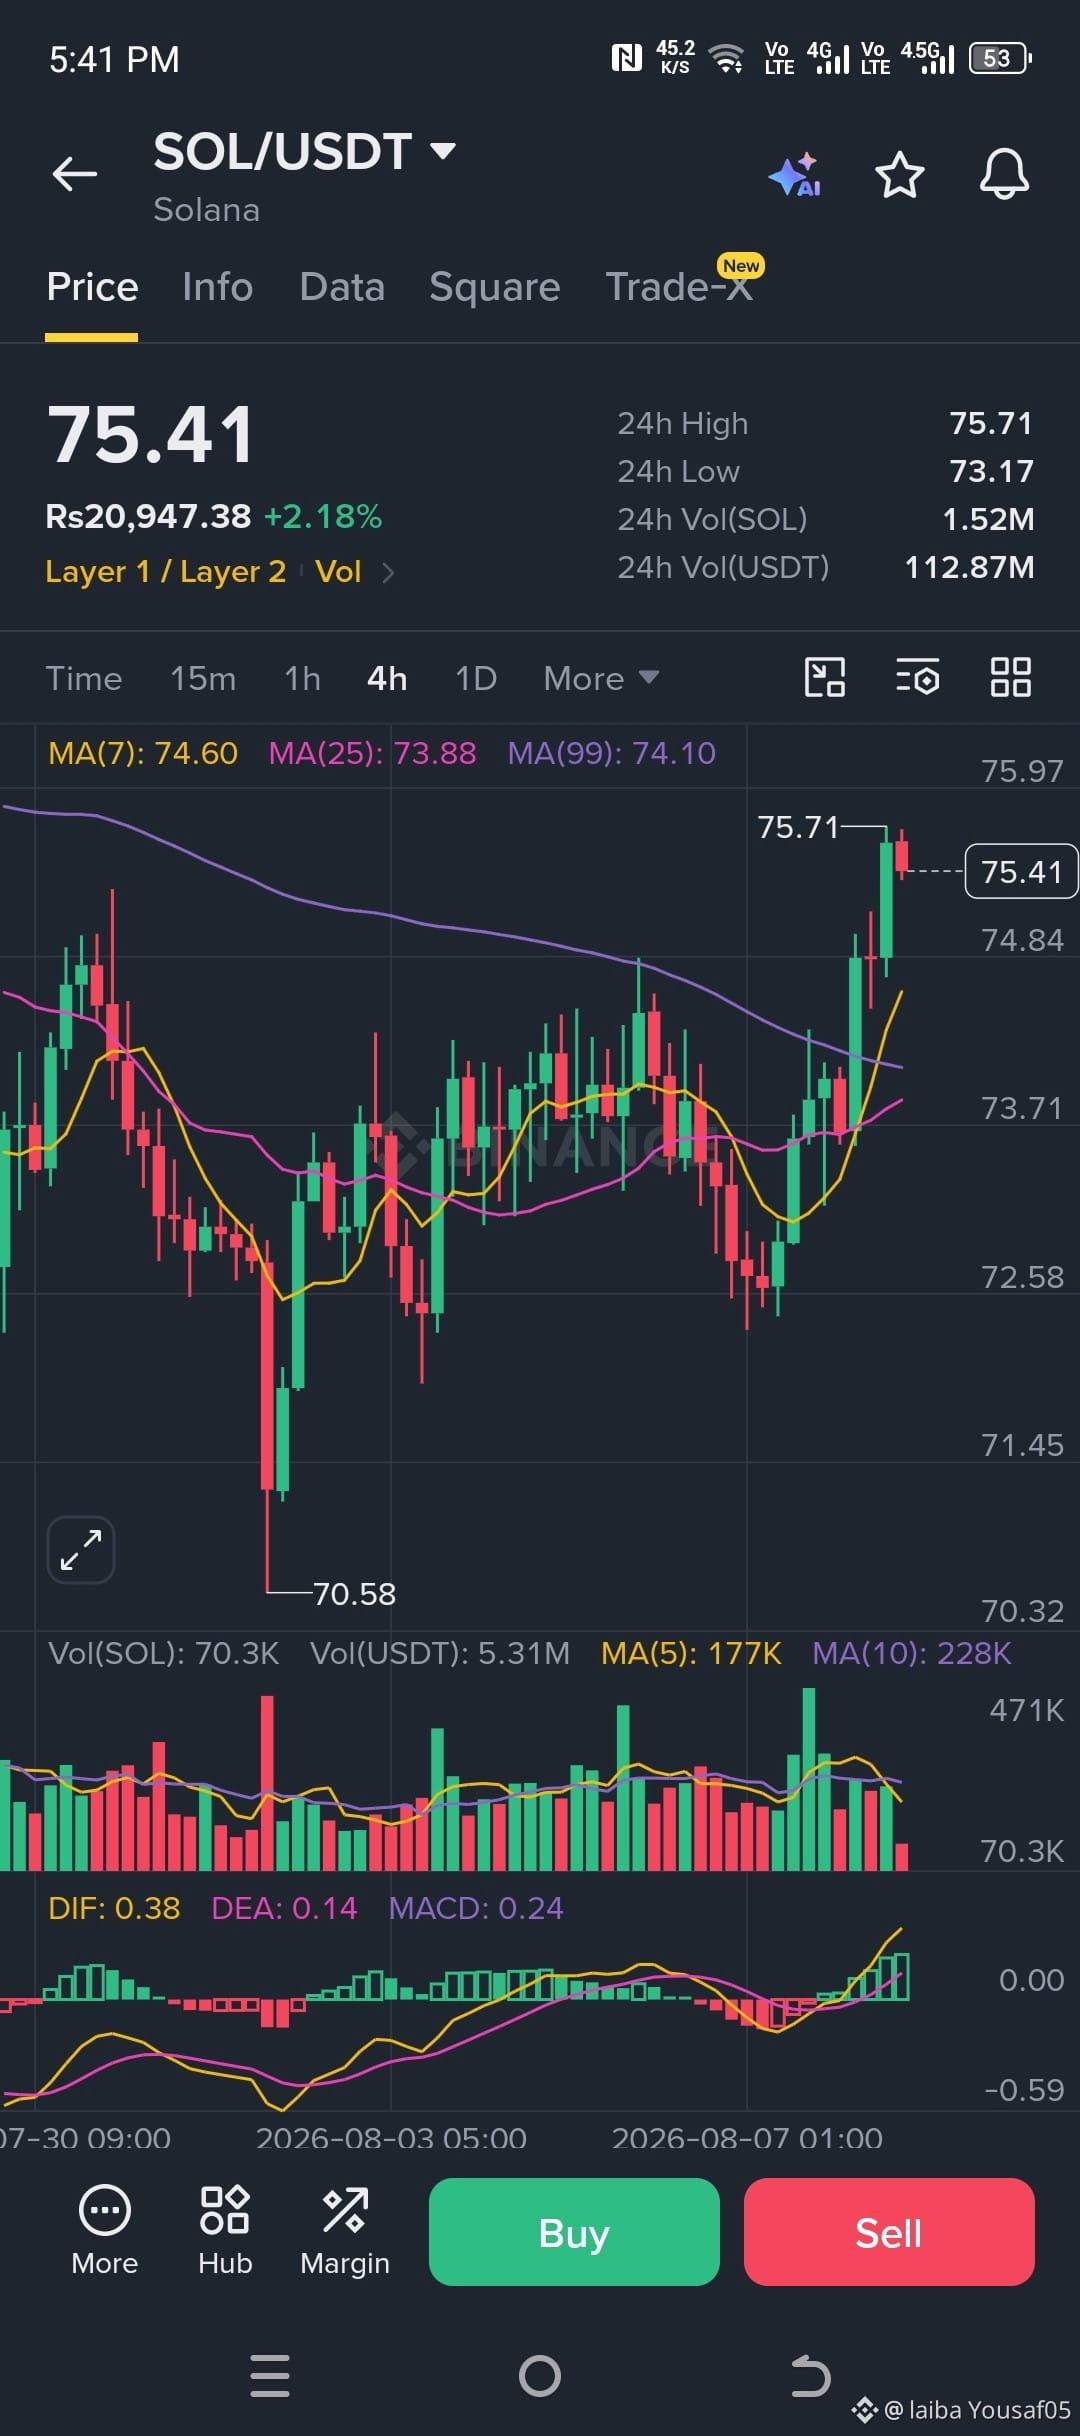1080x2436 pixels.
Task: Open the price alert bell icon
Action: point(1004,175)
